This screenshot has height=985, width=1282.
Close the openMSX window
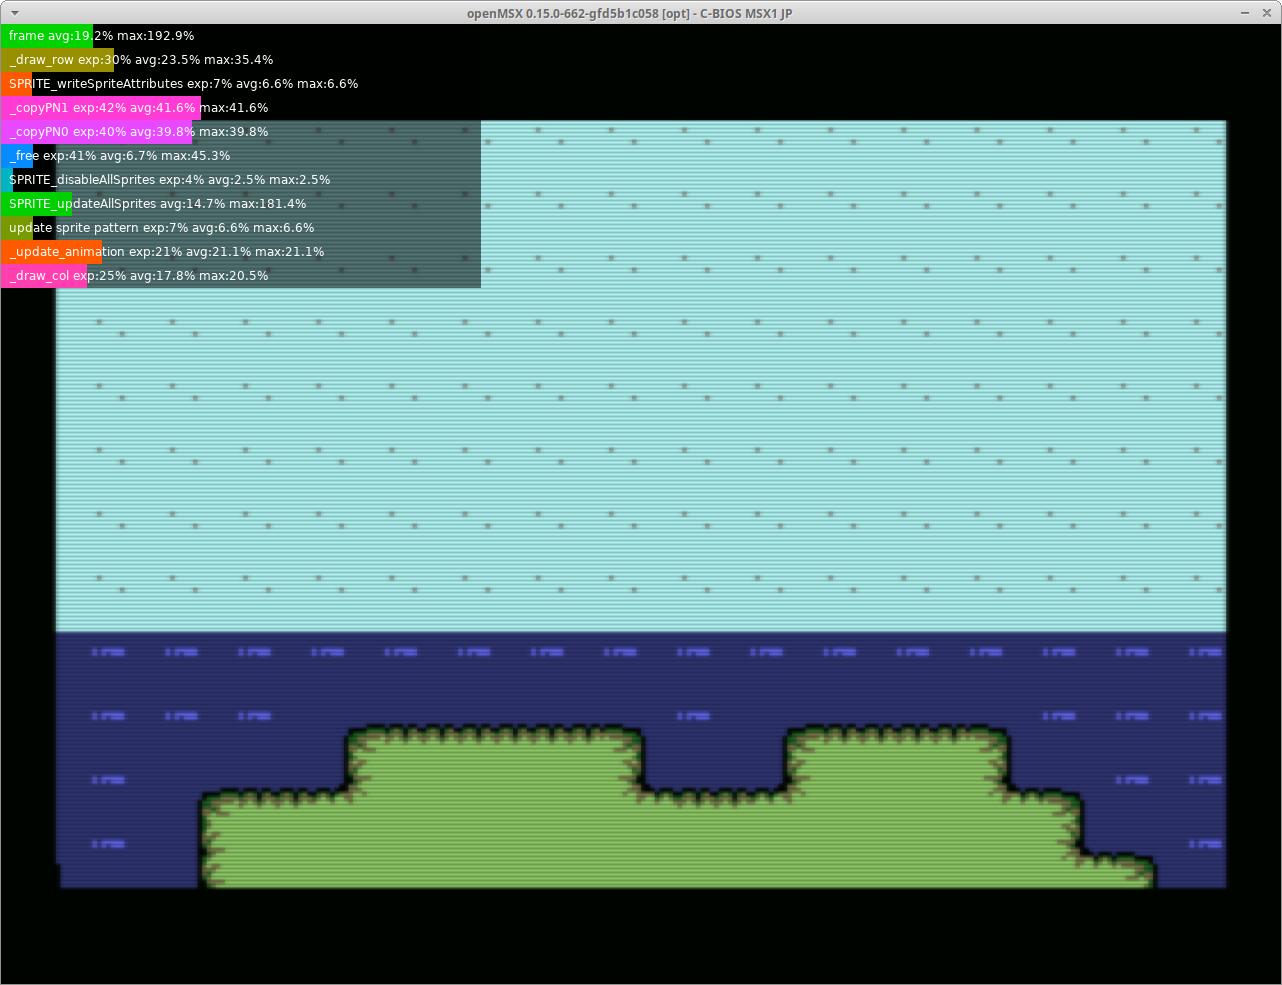(x=1265, y=13)
